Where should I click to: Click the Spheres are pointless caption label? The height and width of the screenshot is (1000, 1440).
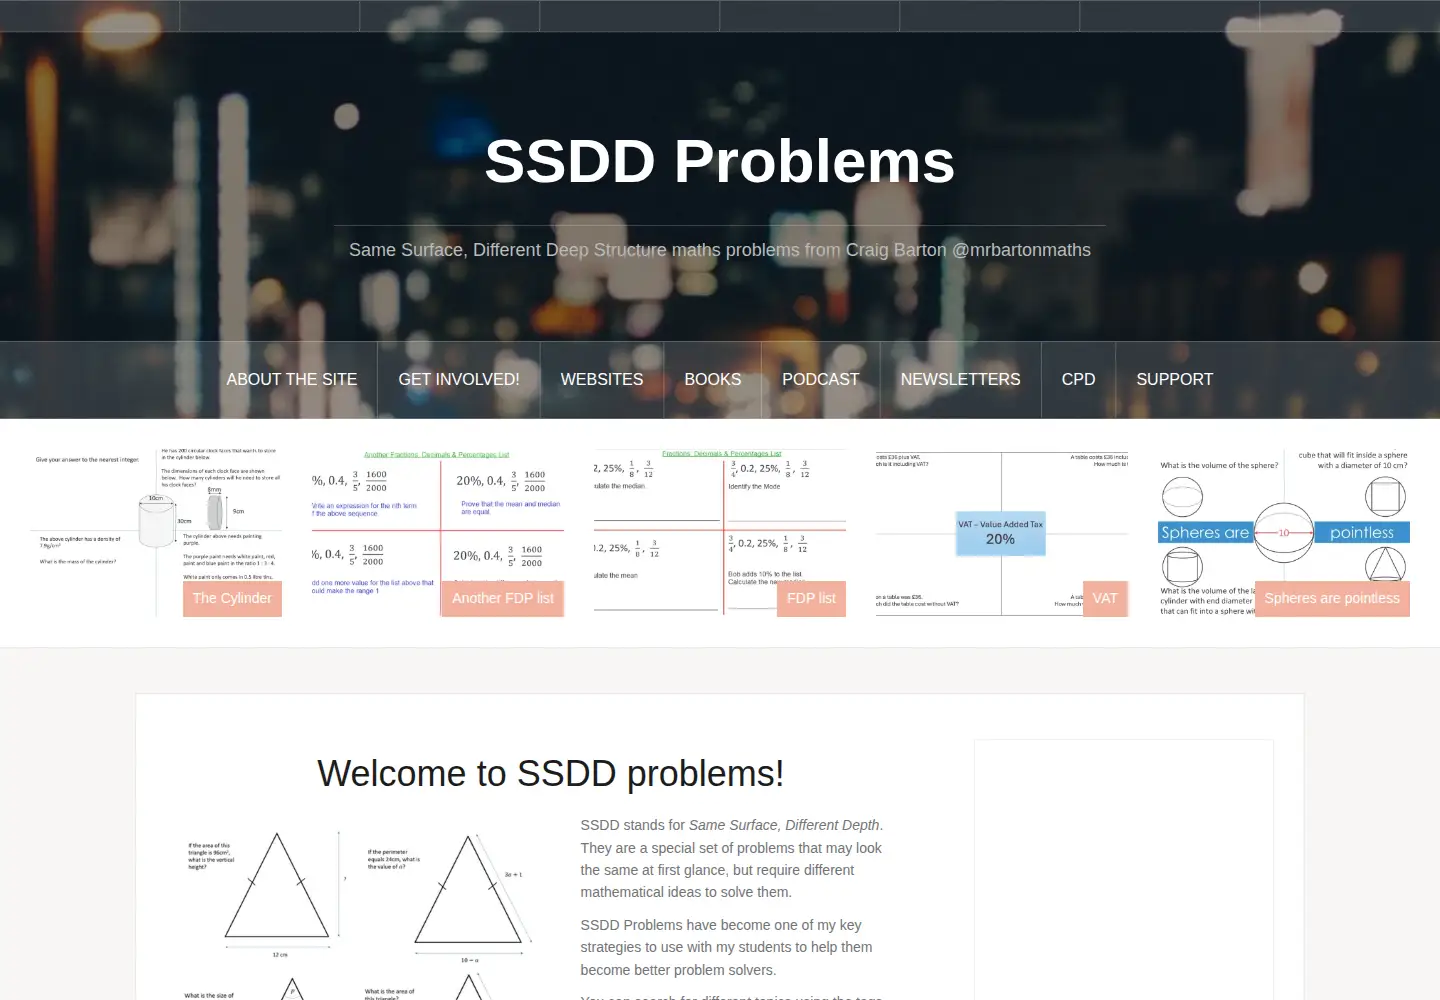click(1332, 598)
